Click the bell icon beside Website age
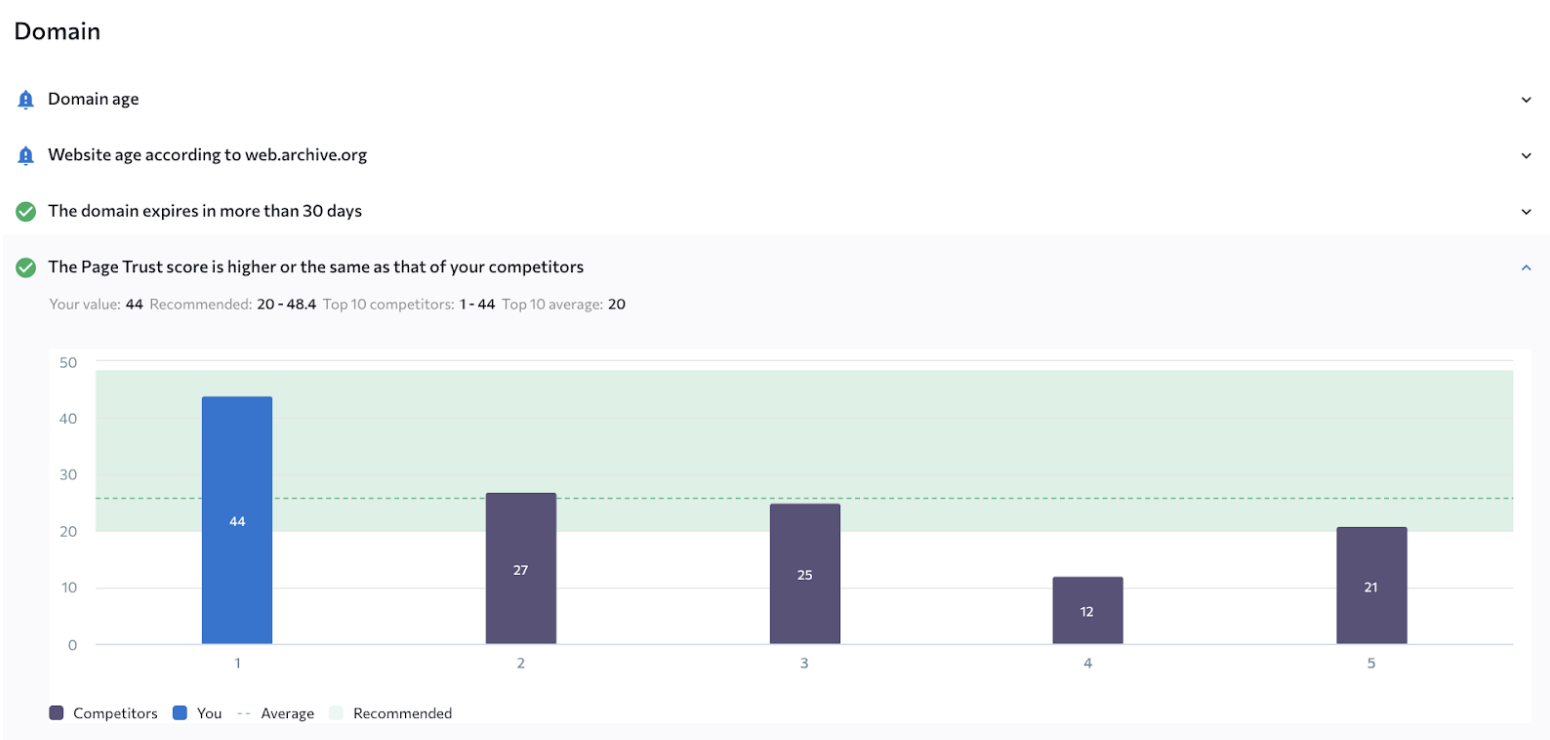1550x740 pixels. coord(26,156)
